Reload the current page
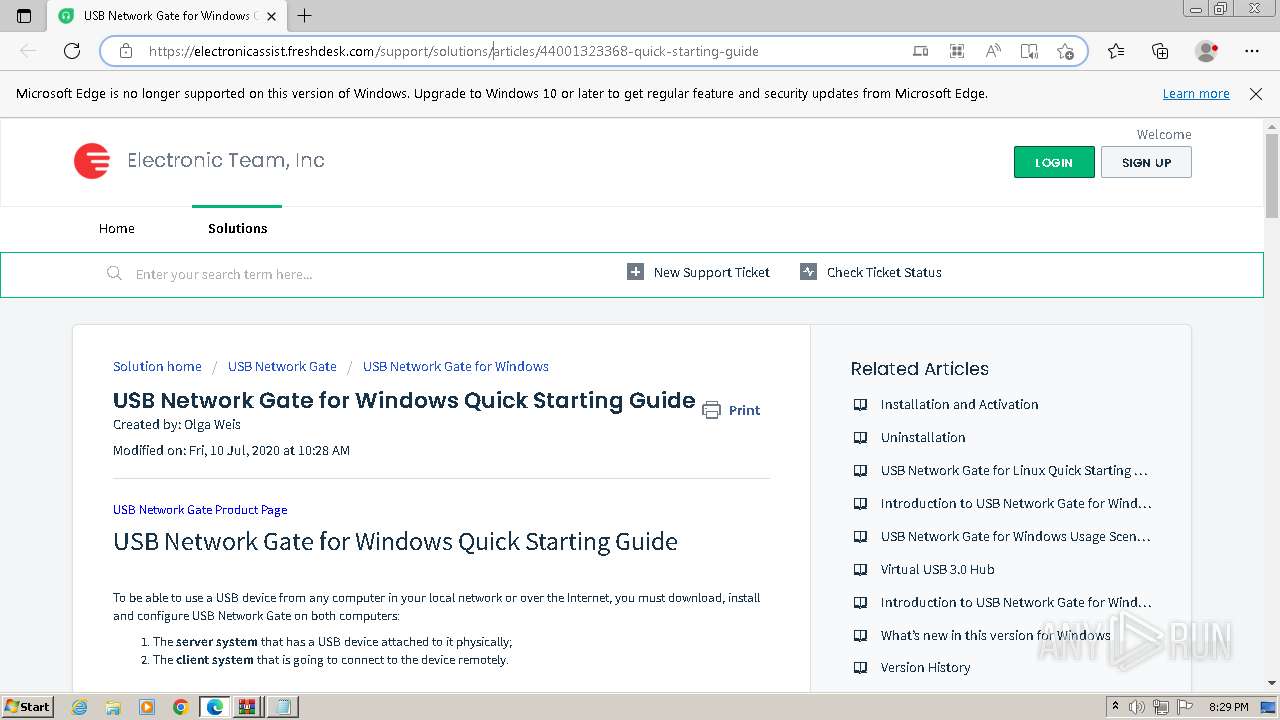This screenshot has width=1280, height=720. pyautogui.click(x=72, y=51)
